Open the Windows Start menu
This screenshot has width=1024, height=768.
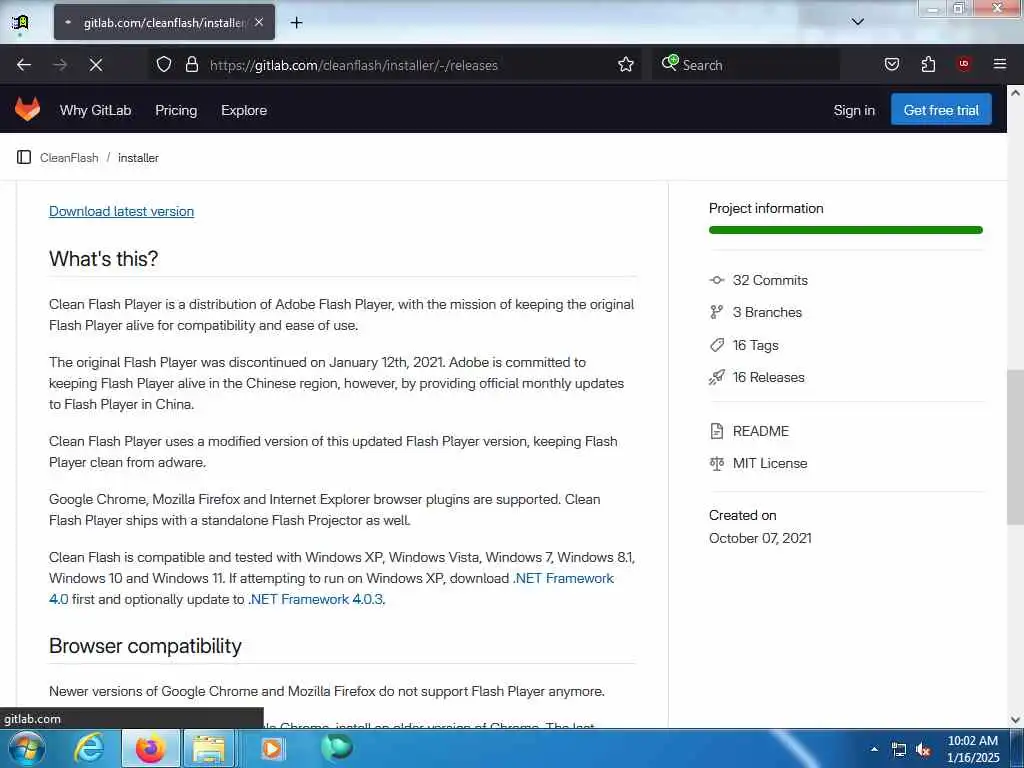click(26, 748)
